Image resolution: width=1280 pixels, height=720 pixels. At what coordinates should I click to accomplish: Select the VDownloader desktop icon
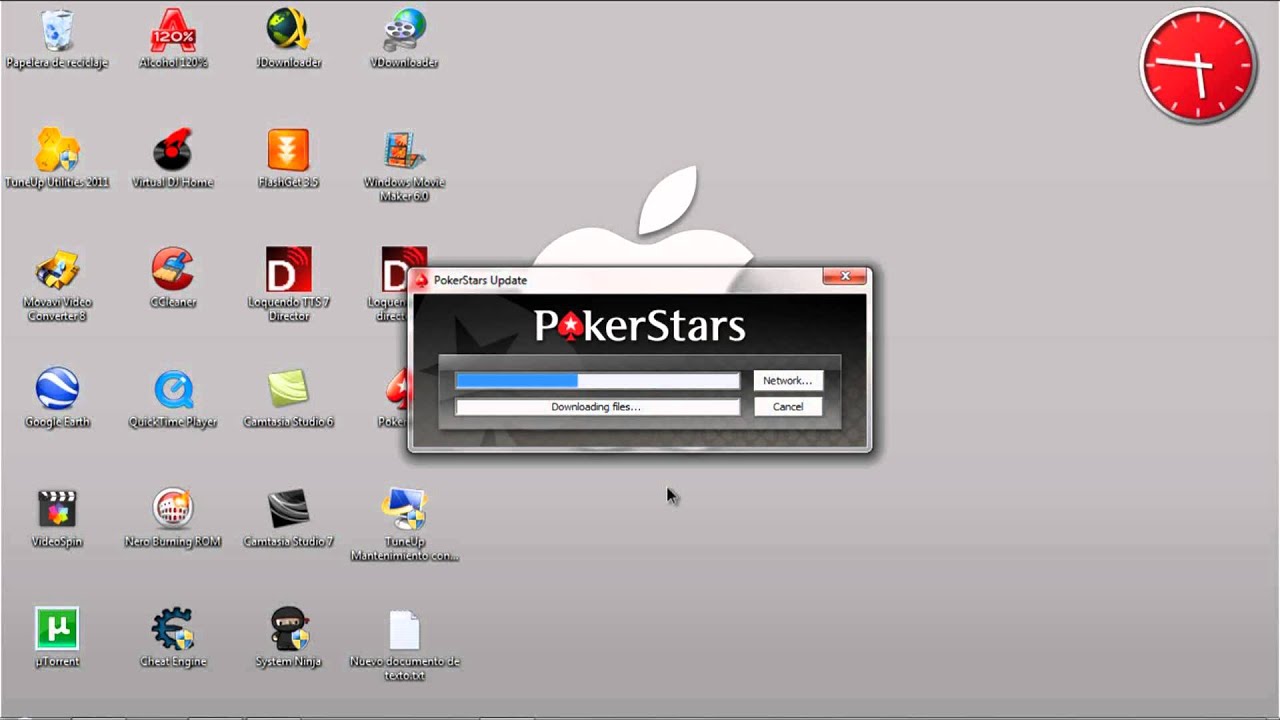(404, 31)
